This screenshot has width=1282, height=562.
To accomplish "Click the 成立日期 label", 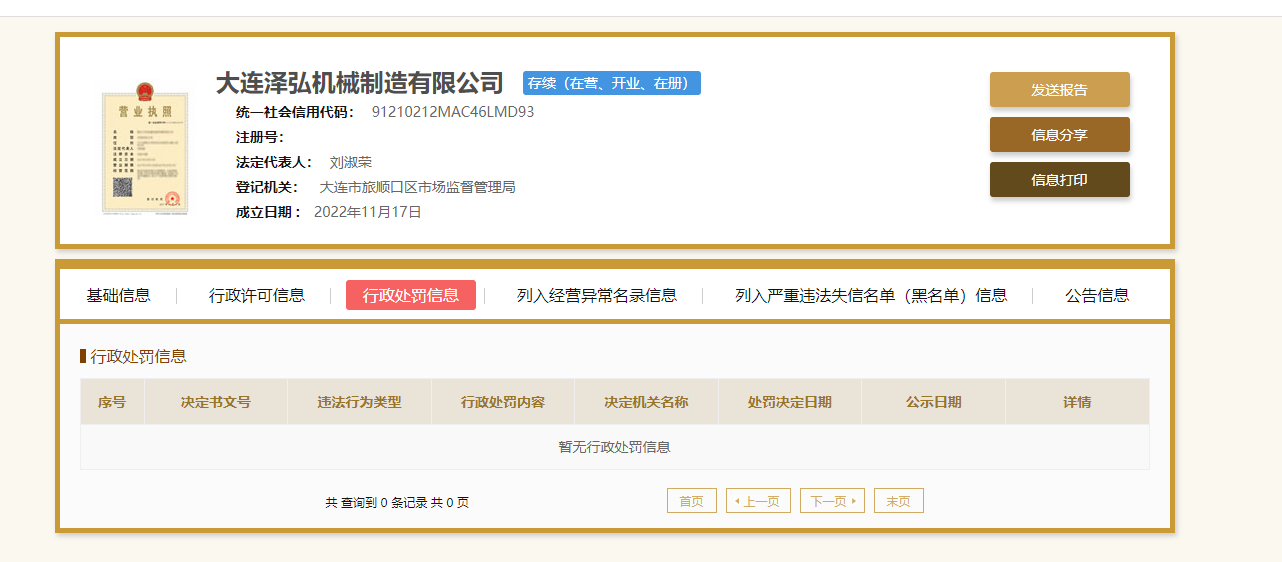I will click(x=268, y=212).
